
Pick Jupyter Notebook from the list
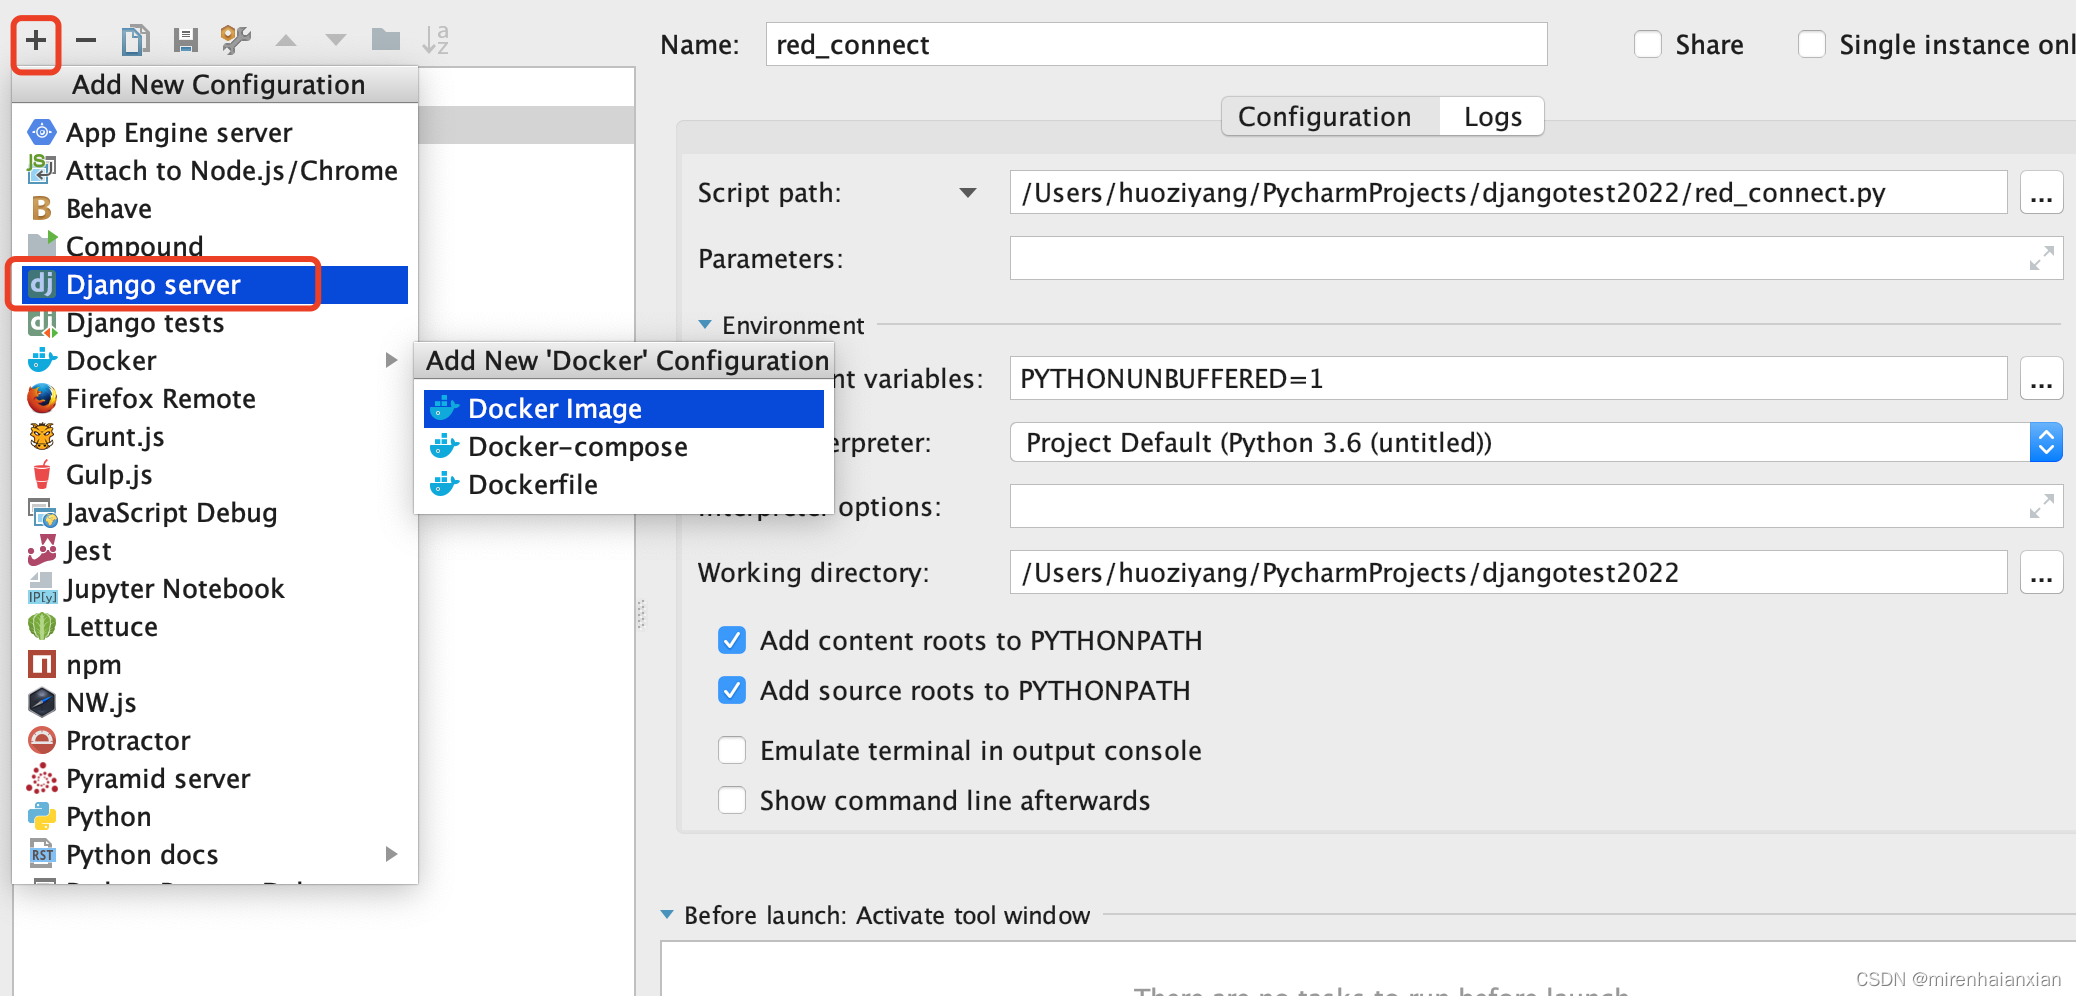(214, 589)
